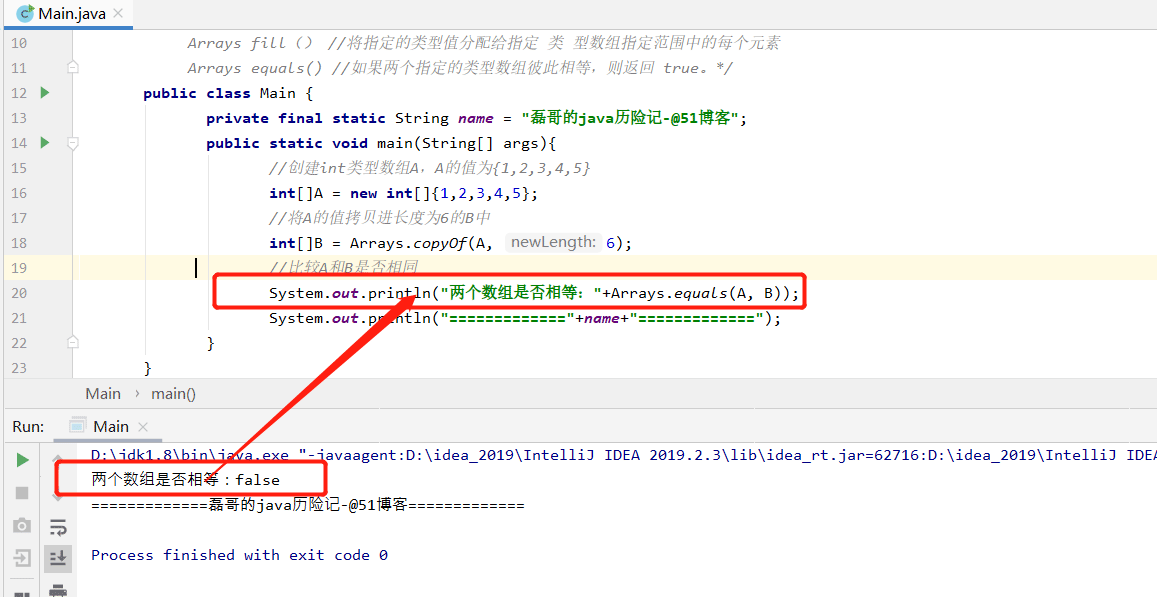Click the Main run configuration icon
1157x597 pixels.
coord(77,426)
